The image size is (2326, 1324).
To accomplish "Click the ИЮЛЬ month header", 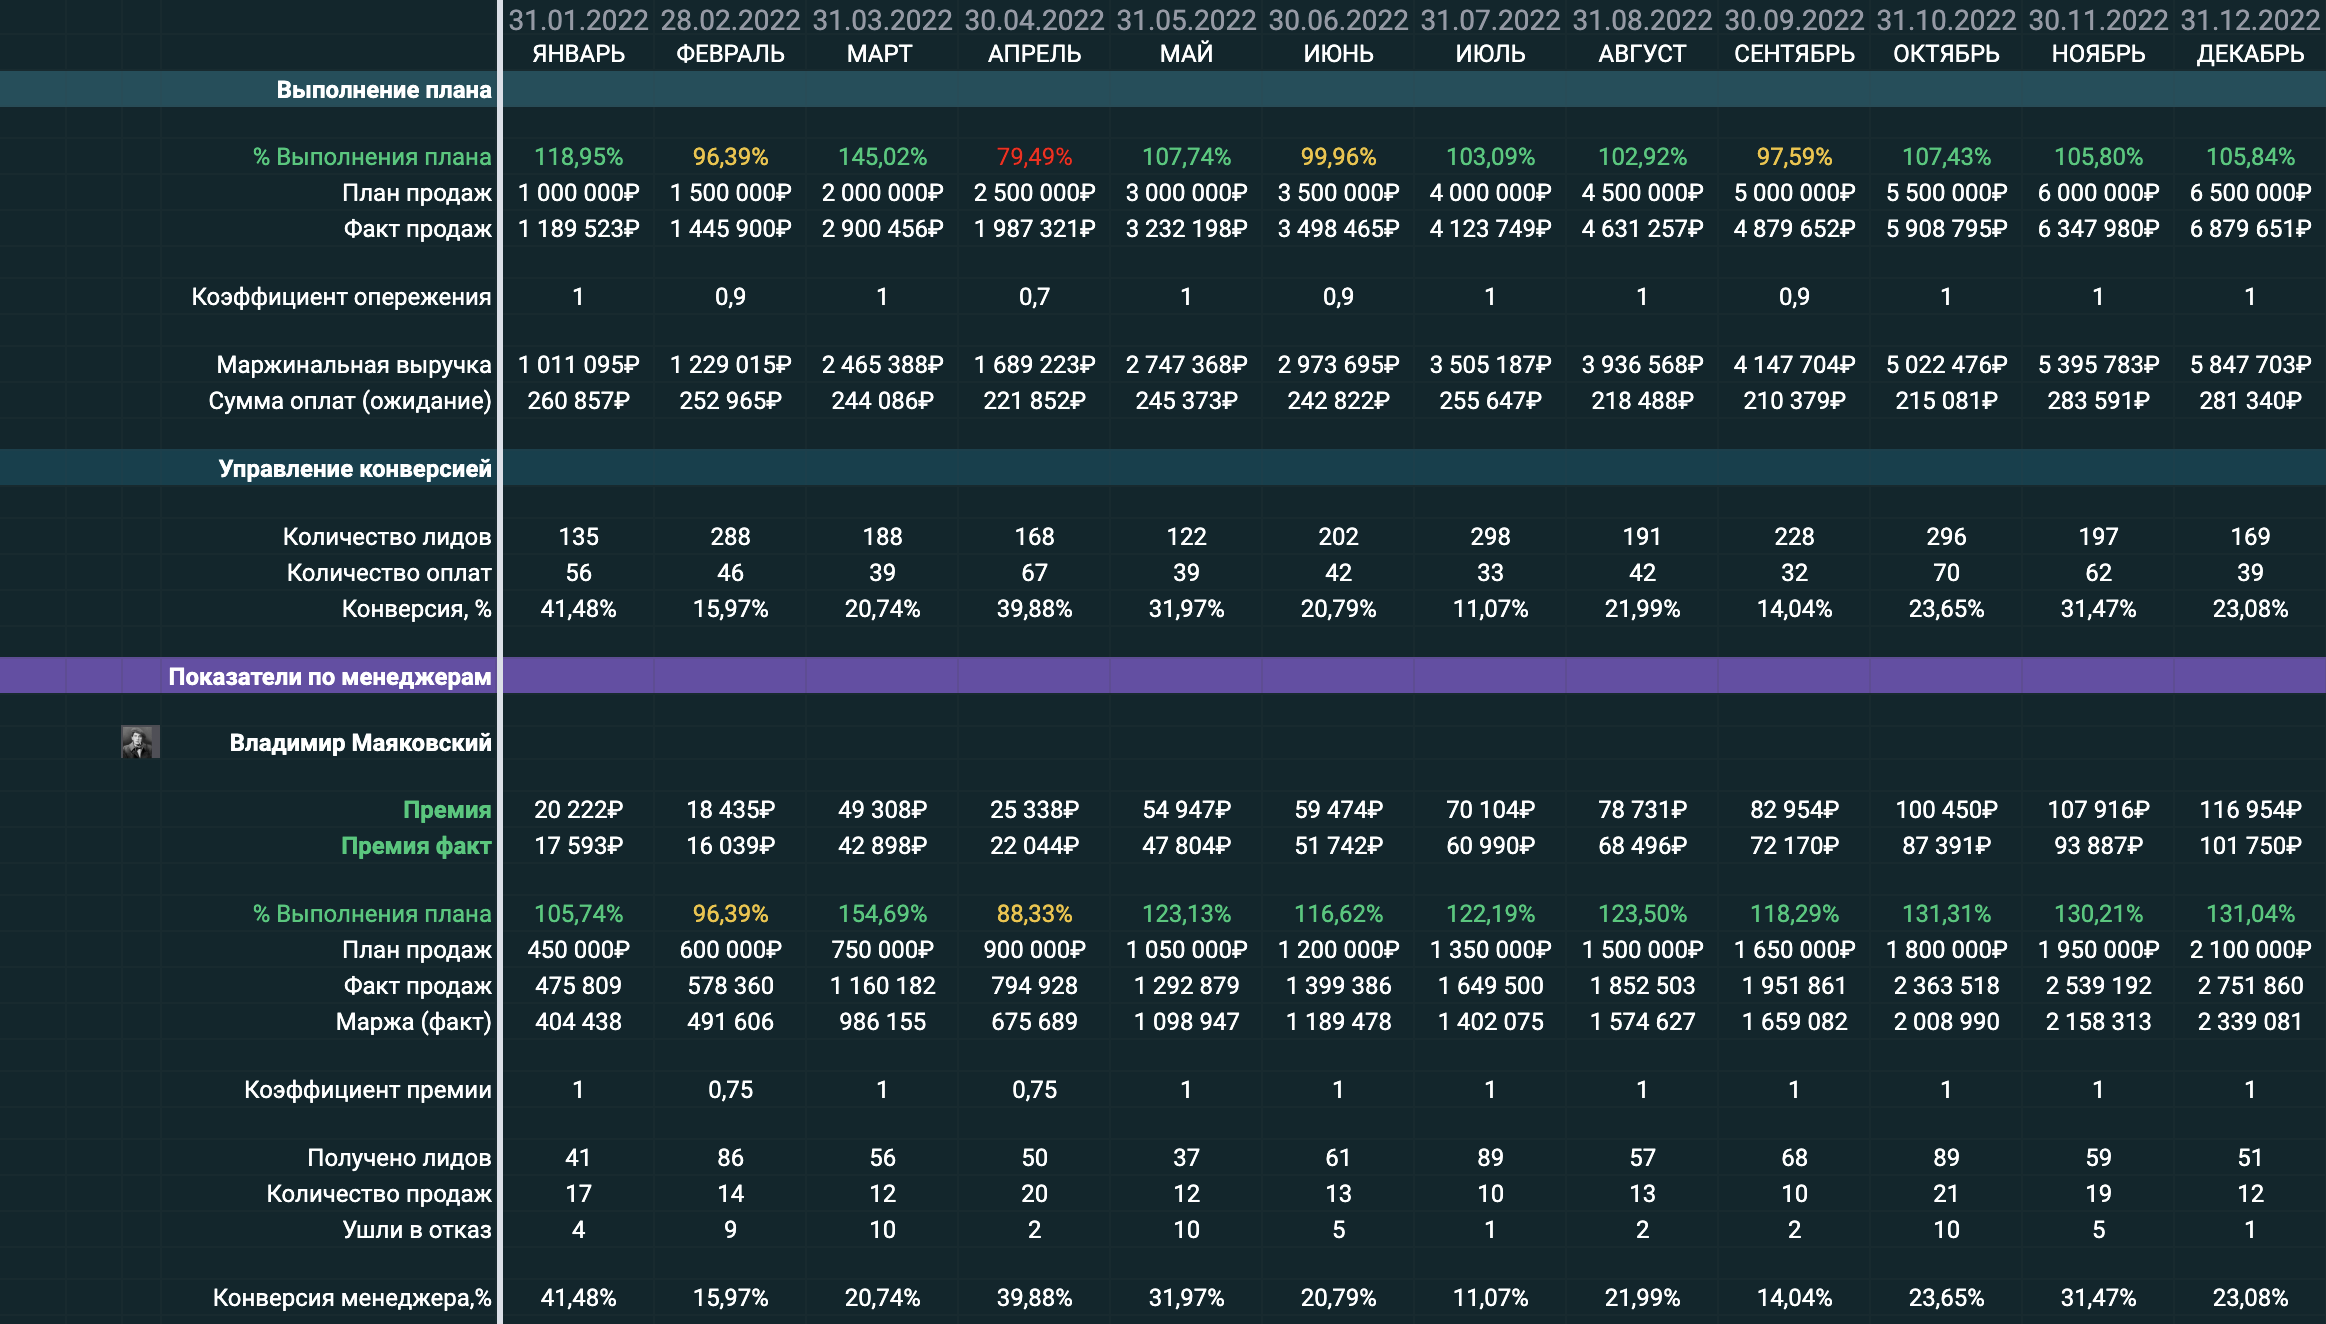I will tap(1490, 54).
